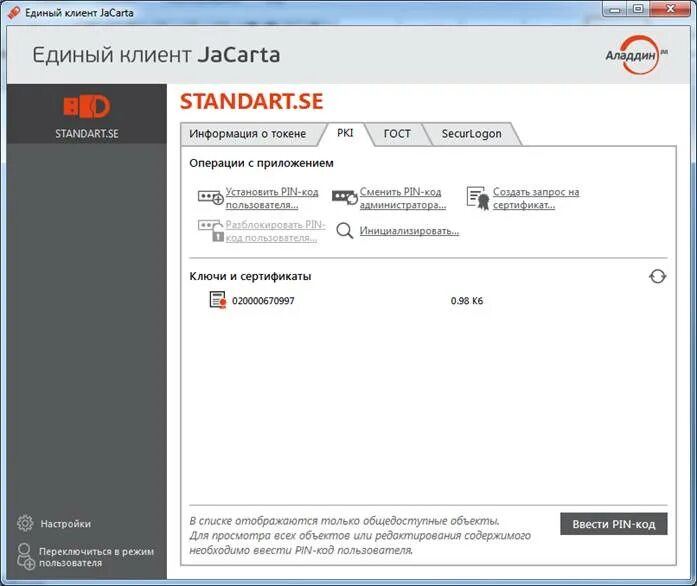The height and width of the screenshot is (586, 697).
Task: Click the change administrator PIN icon
Action: [344, 197]
